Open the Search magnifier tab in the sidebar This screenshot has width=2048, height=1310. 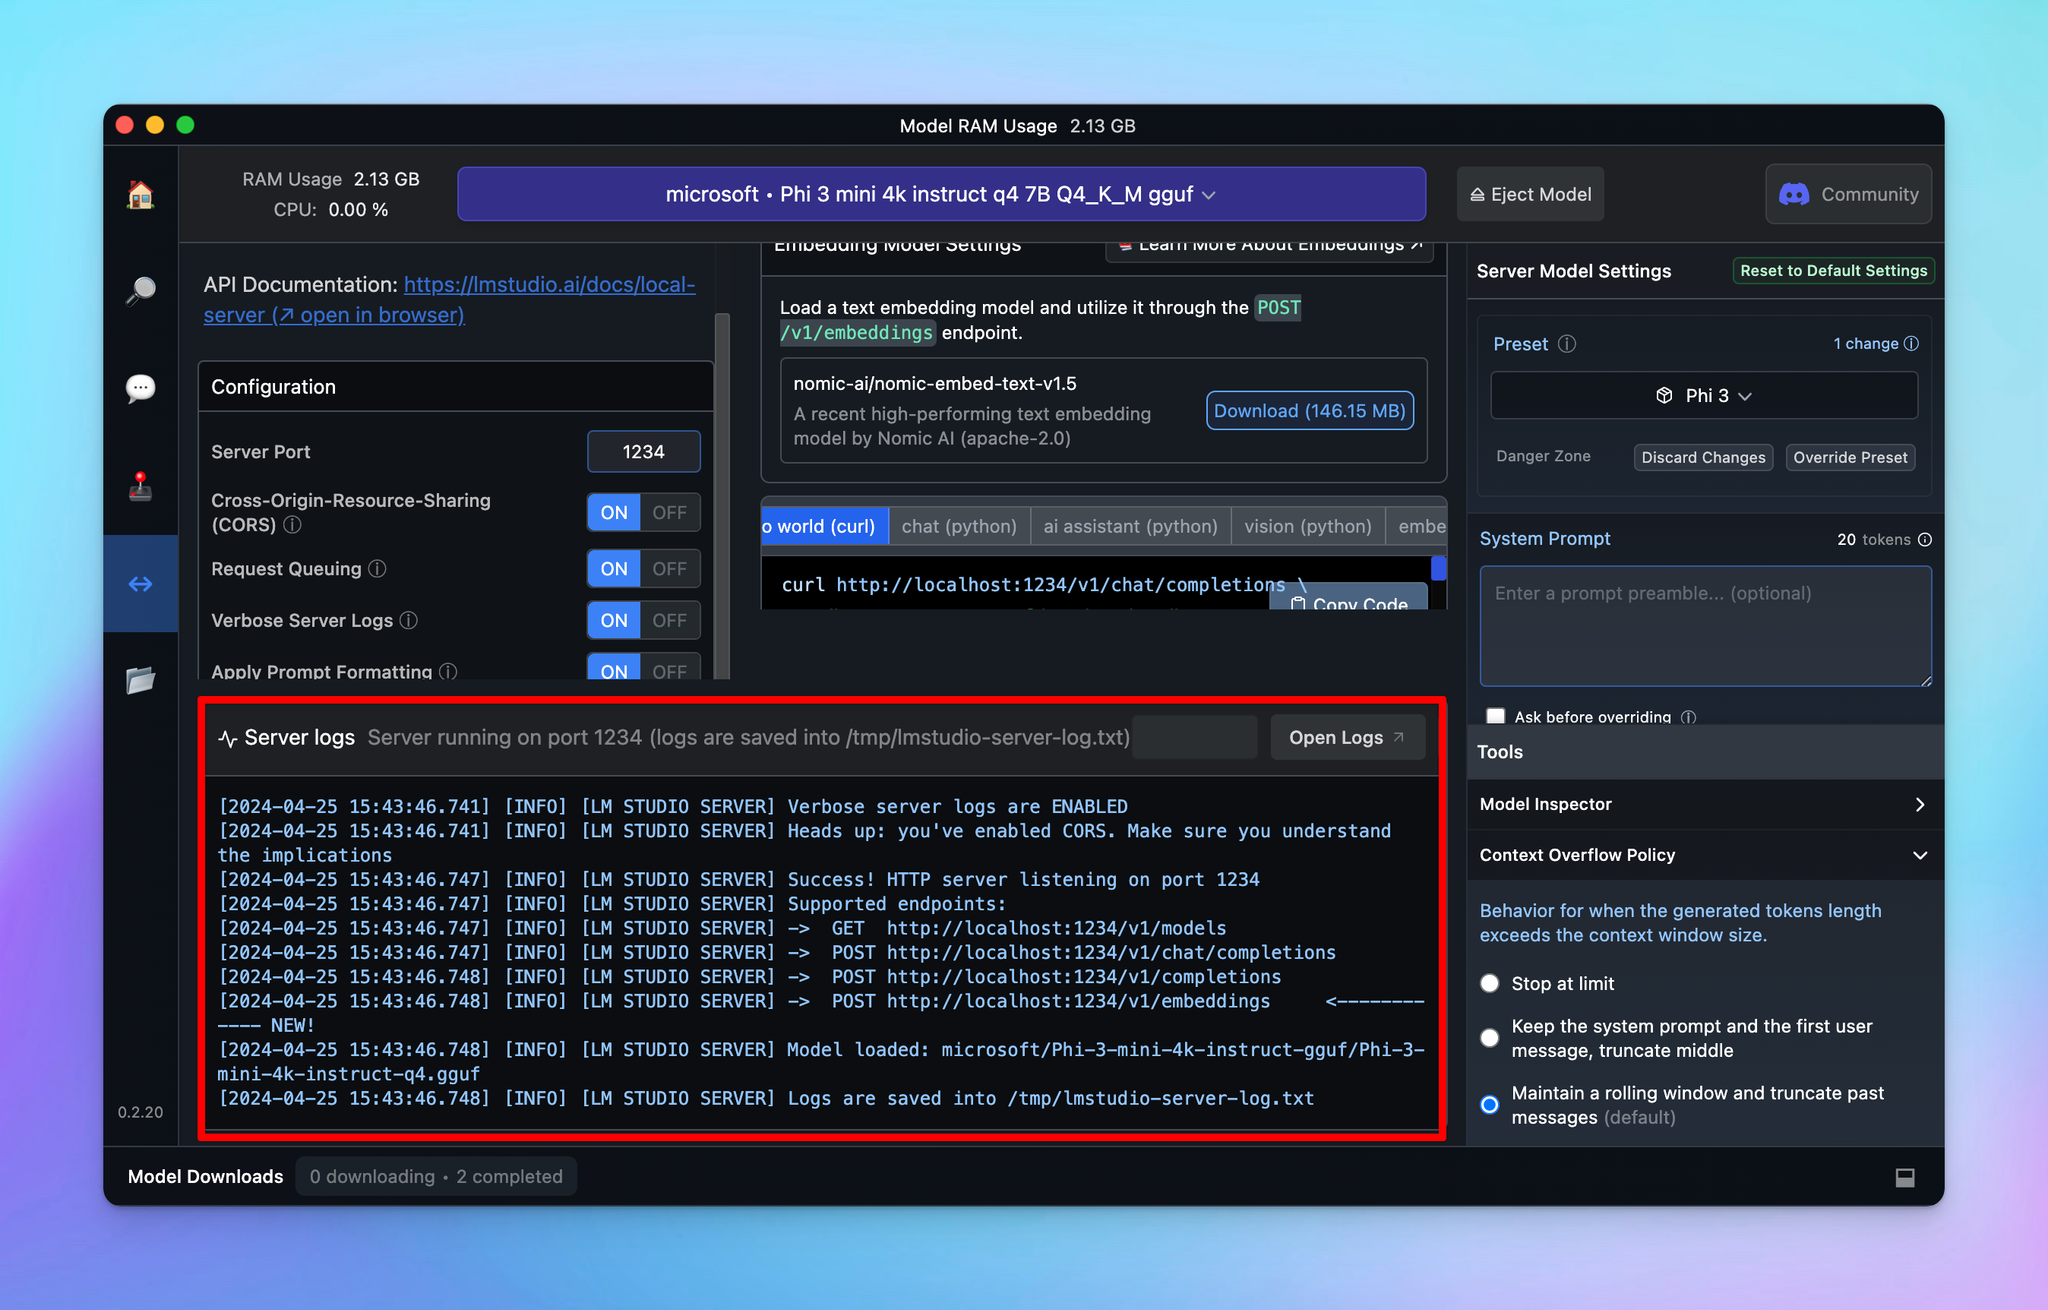[x=141, y=291]
